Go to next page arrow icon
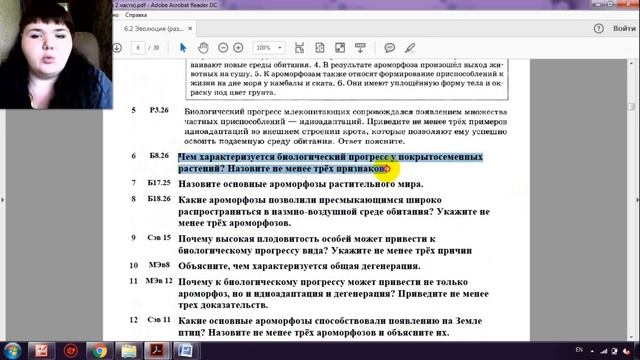This screenshot has width=640, height=360. click(x=117, y=48)
